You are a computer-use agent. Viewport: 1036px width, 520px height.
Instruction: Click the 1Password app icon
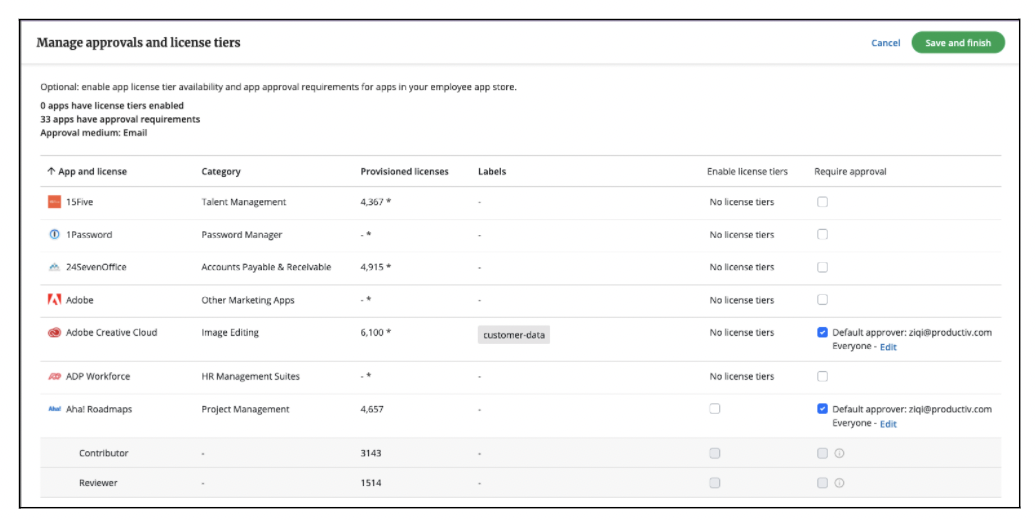[54, 235]
